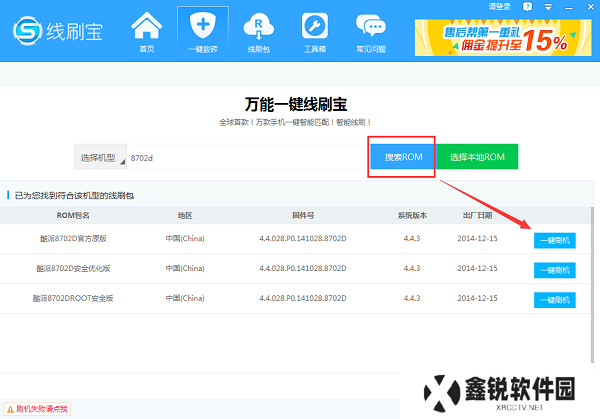
Task: Select the row 酷派8702D安全优化版
Action: point(295,269)
